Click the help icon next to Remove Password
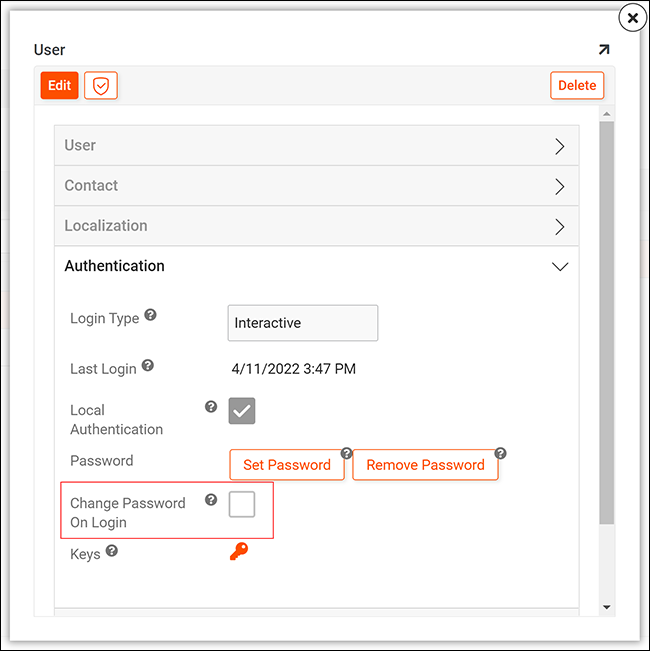The height and width of the screenshot is (651, 650). 500,453
